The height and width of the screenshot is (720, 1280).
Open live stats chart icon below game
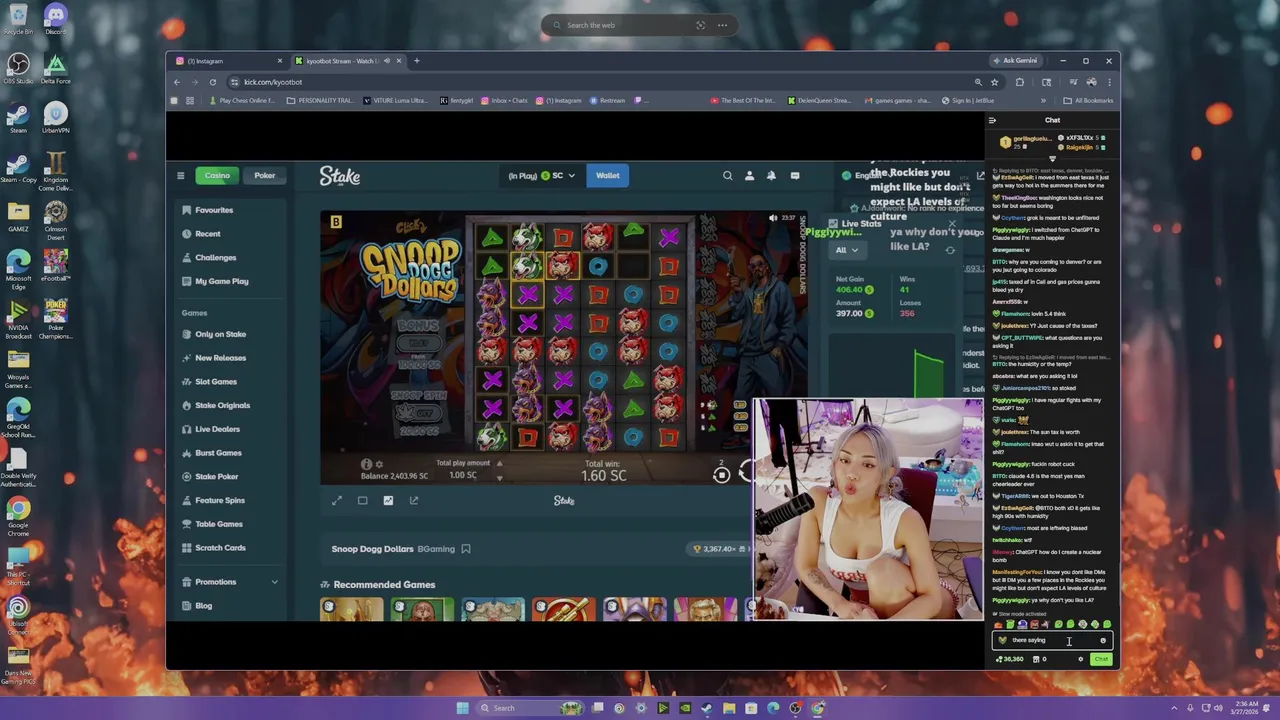[388, 500]
